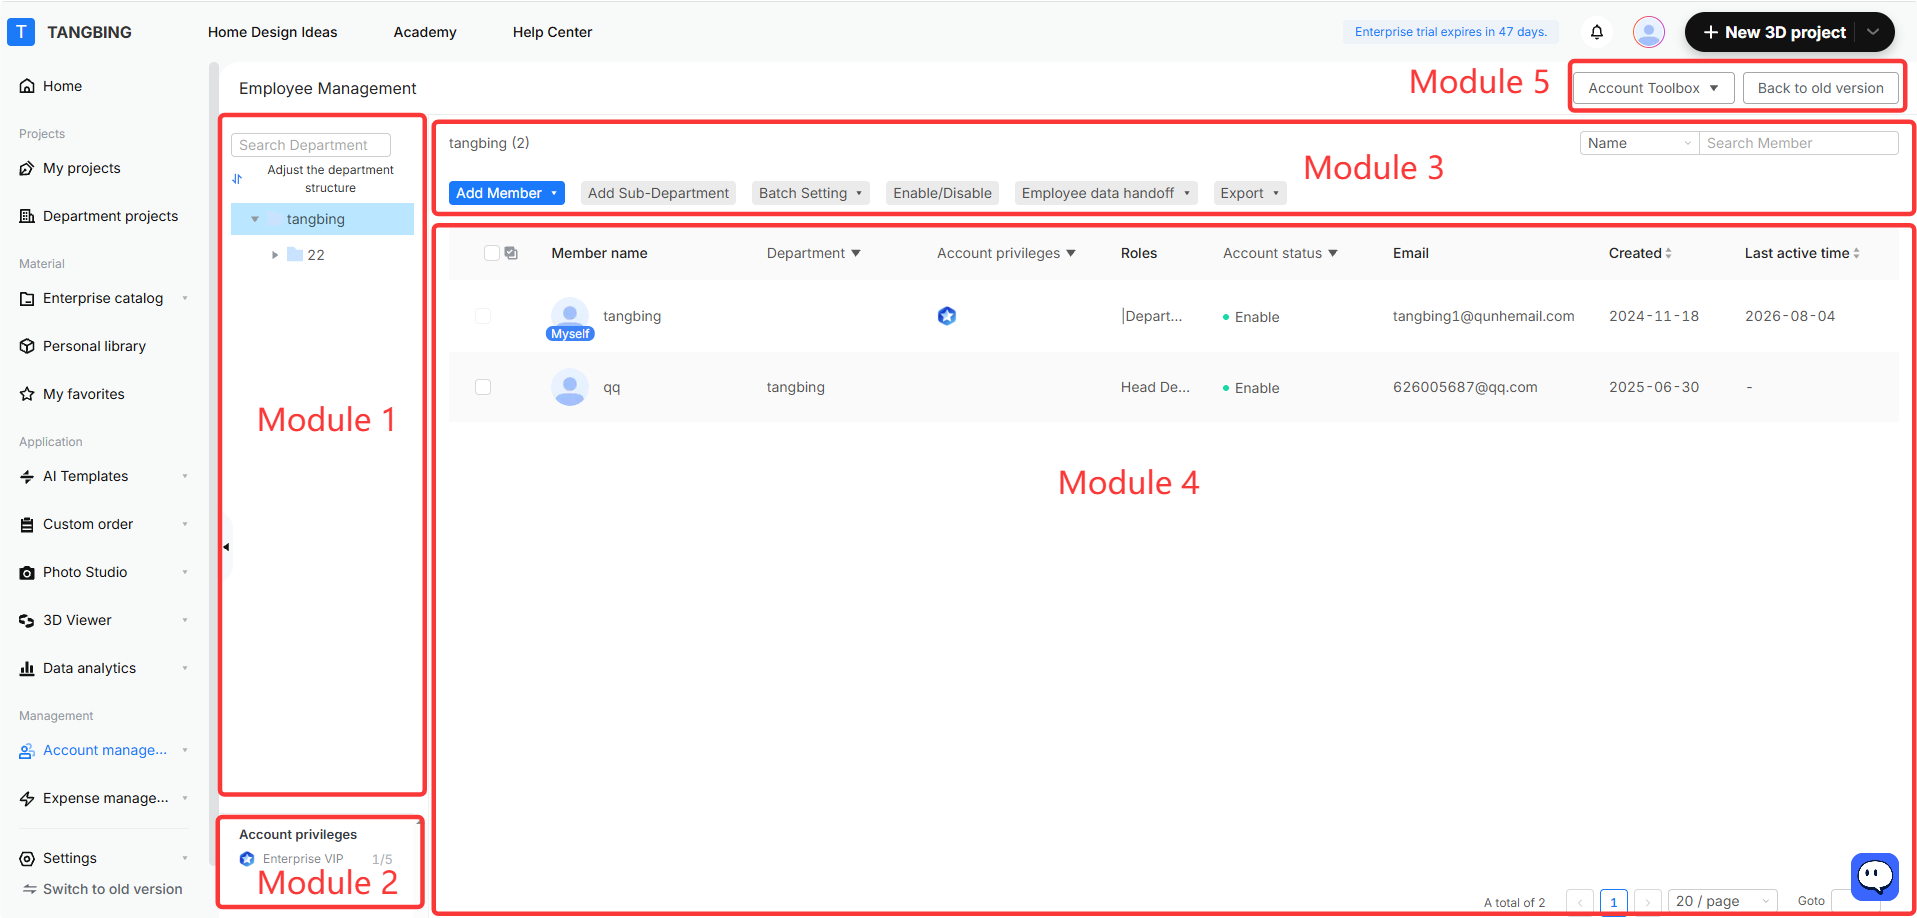This screenshot has height=918, width=1917.
Task: Click the Home sidebar icon
Action: (27, 86)
